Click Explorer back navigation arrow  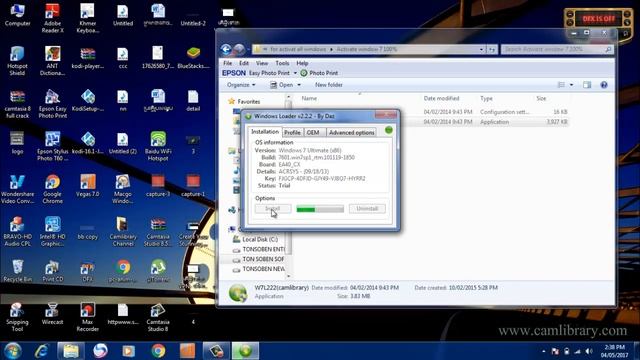pos(226,49)
